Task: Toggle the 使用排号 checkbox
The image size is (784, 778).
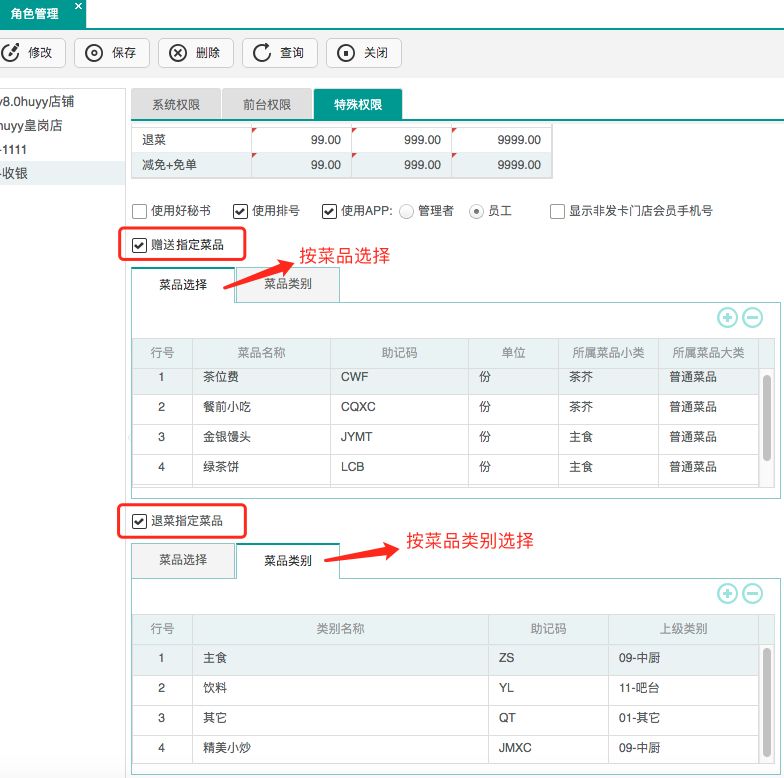Action: coord(240,211)
